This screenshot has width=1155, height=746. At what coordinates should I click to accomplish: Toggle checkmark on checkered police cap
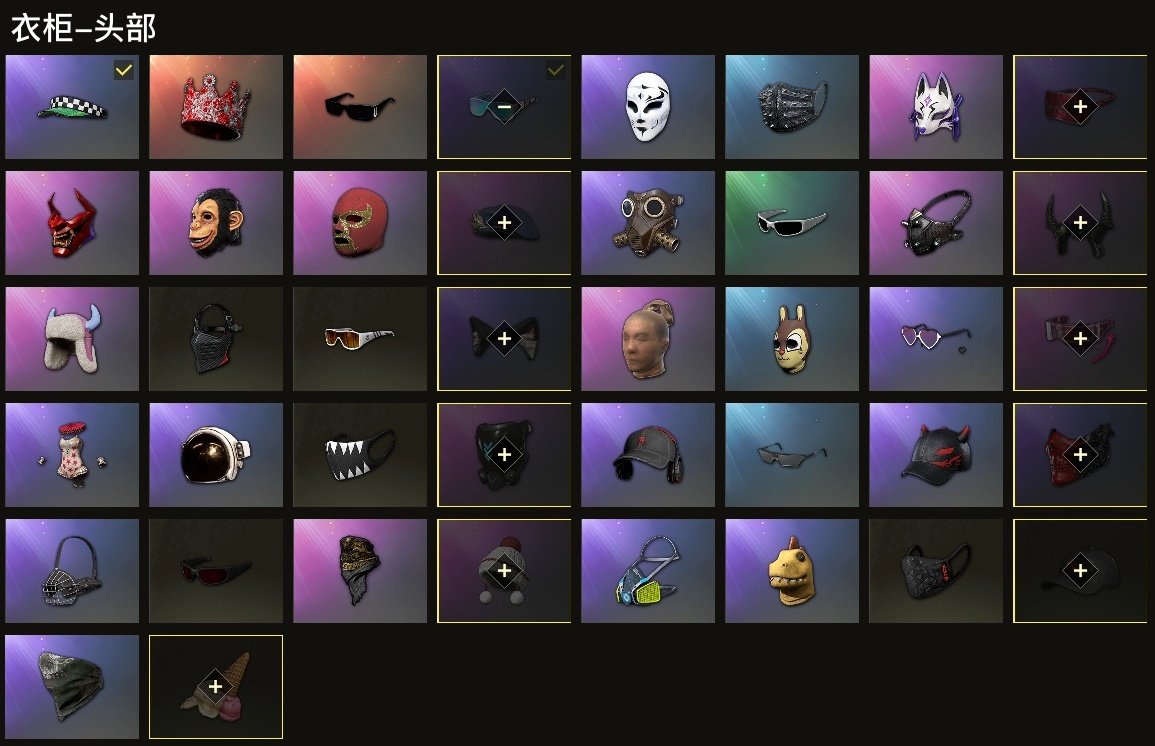(x=124, y=70)
